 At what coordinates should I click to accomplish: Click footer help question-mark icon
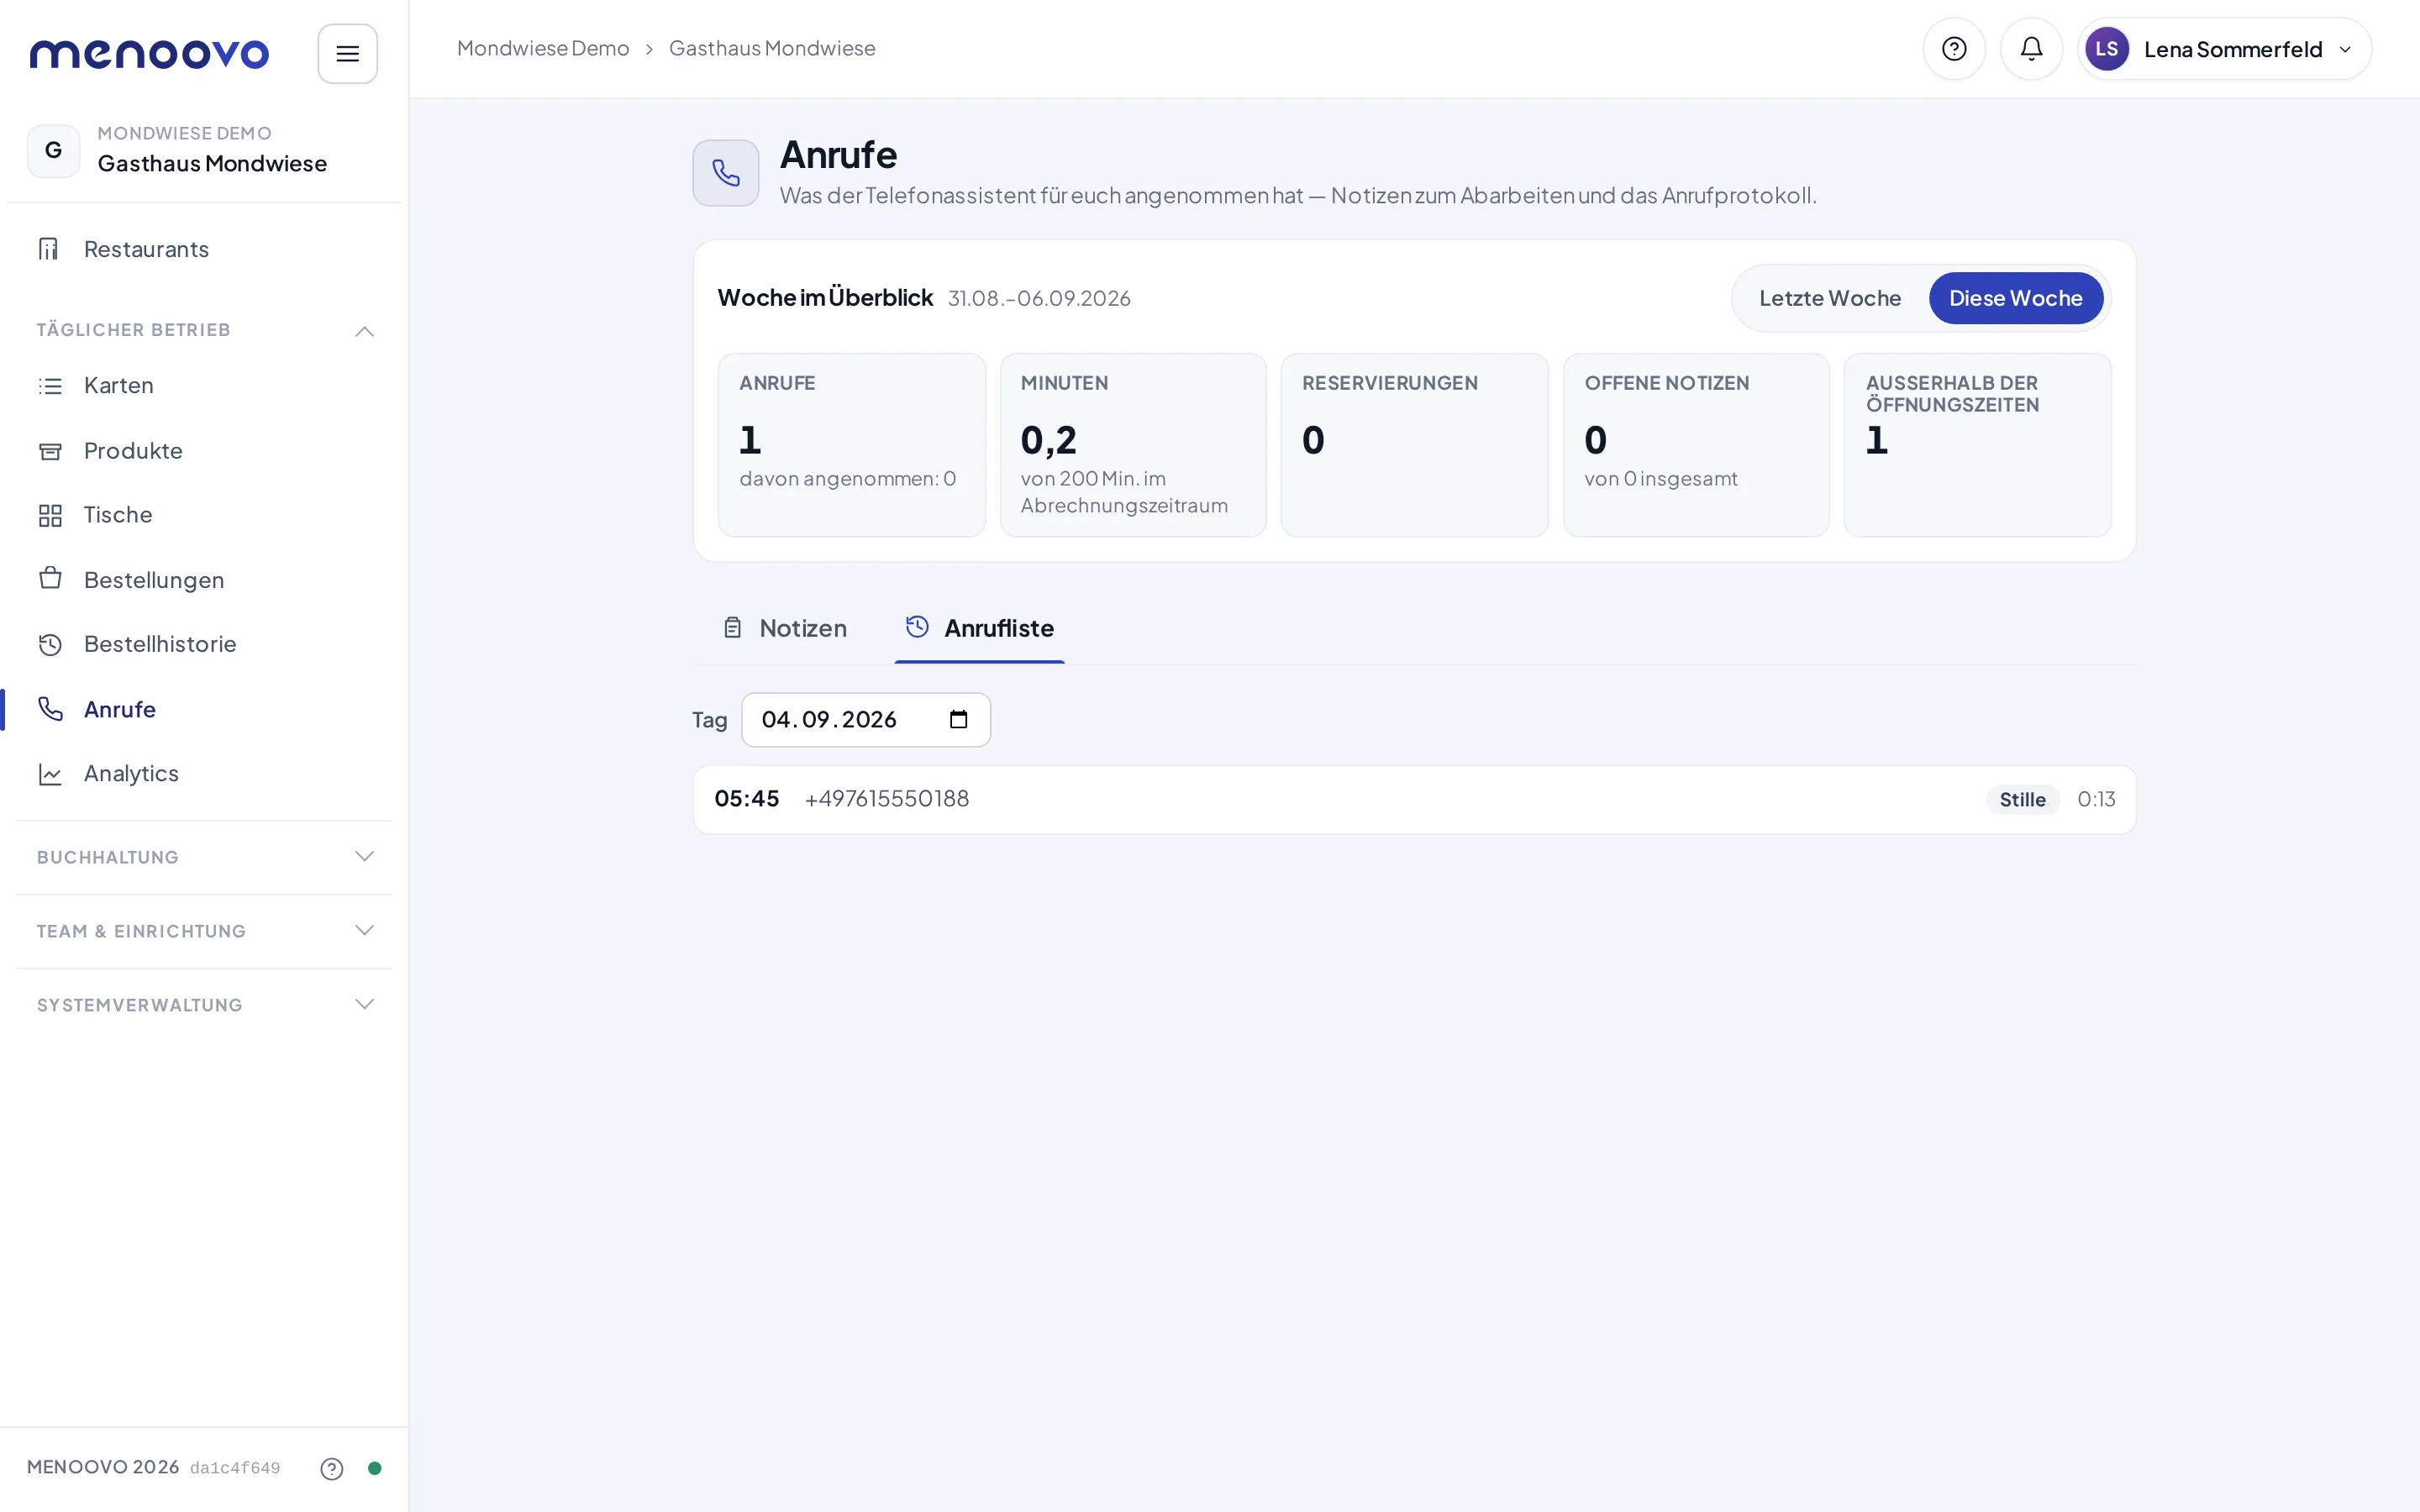[x=332, y=1468]
